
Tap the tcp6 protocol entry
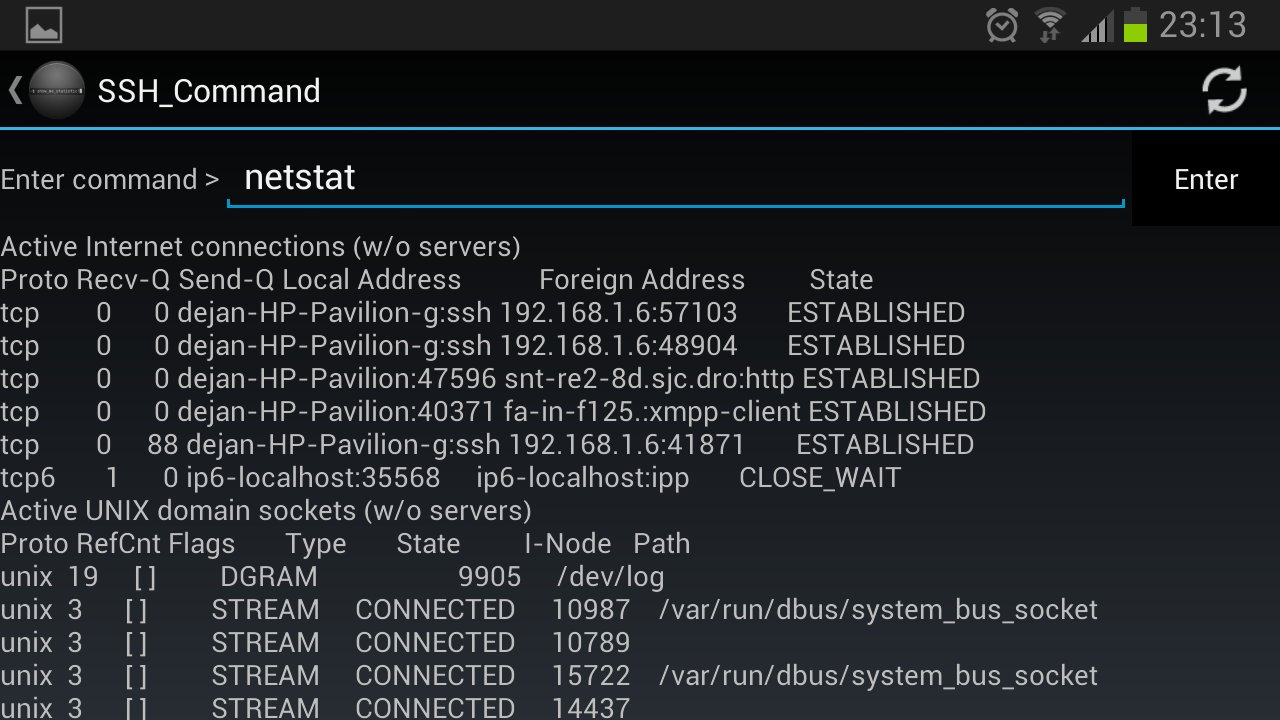(x=27, y=478)
